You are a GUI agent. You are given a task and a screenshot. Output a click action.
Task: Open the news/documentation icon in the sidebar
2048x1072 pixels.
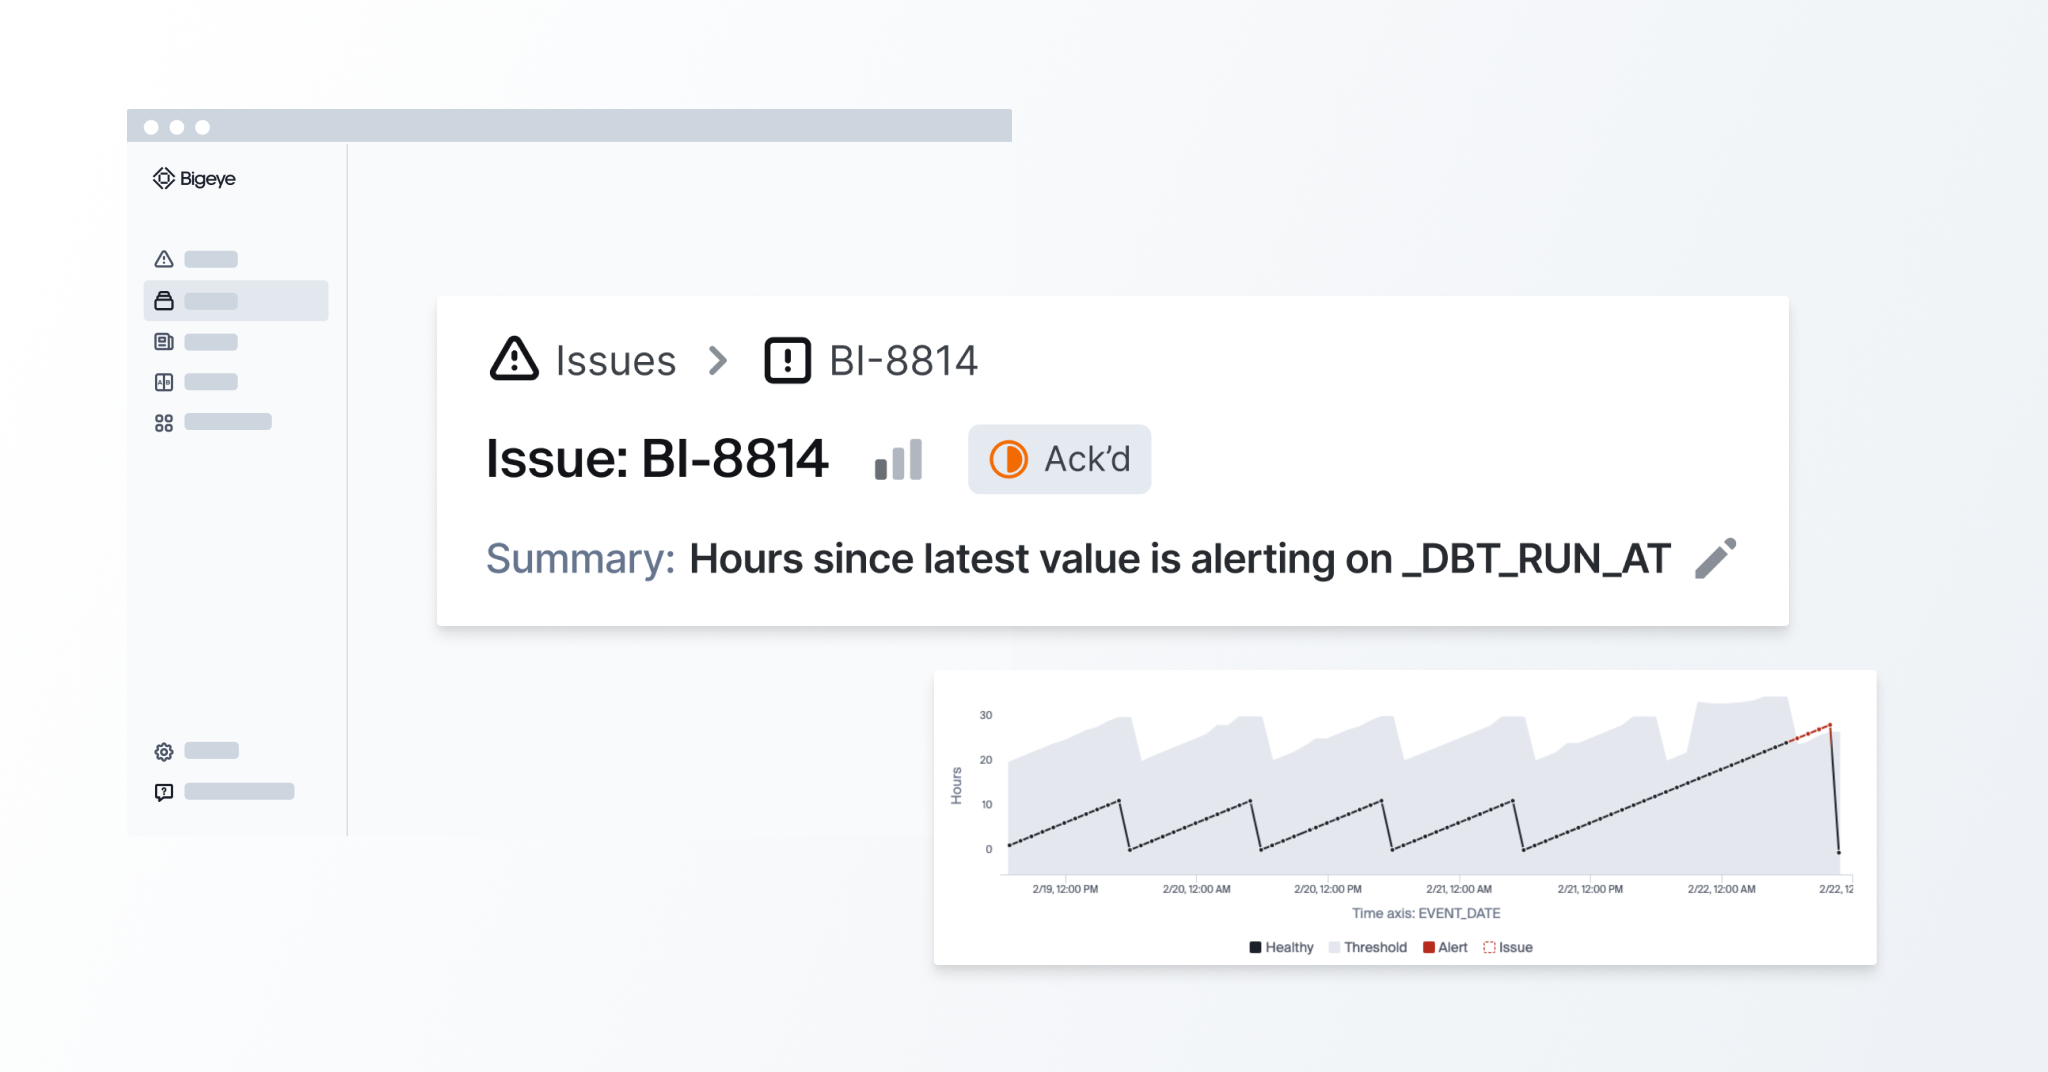[x=164, y=341]
